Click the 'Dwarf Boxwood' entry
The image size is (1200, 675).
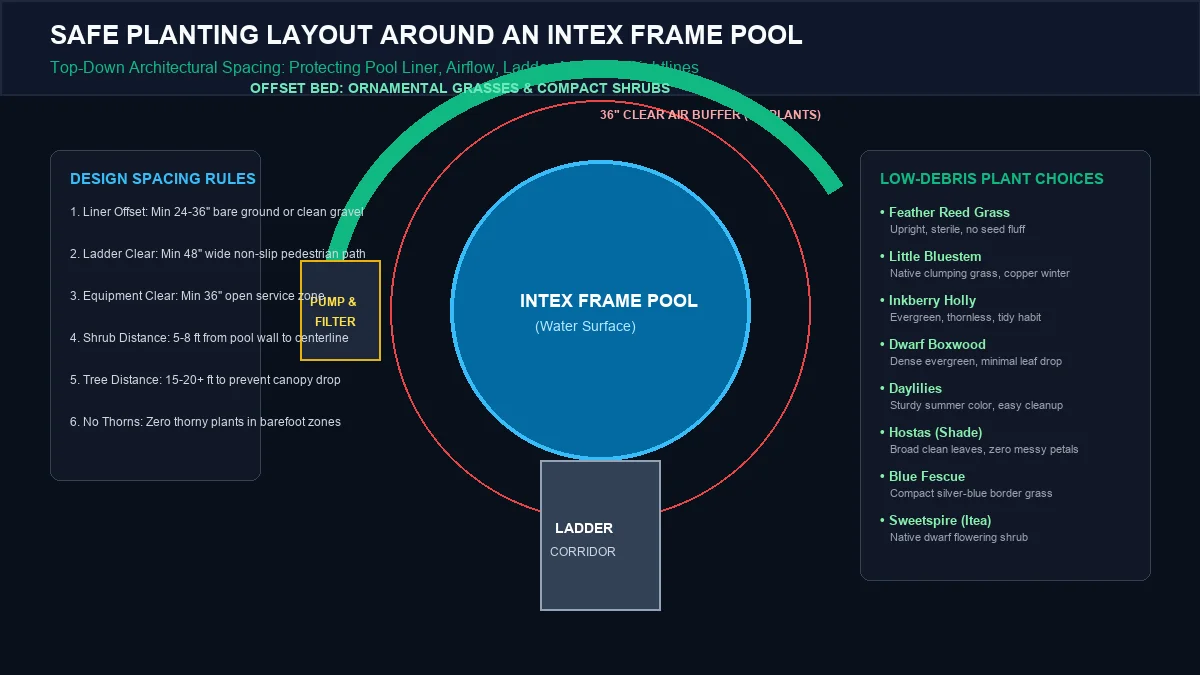(x=933, y=344)
